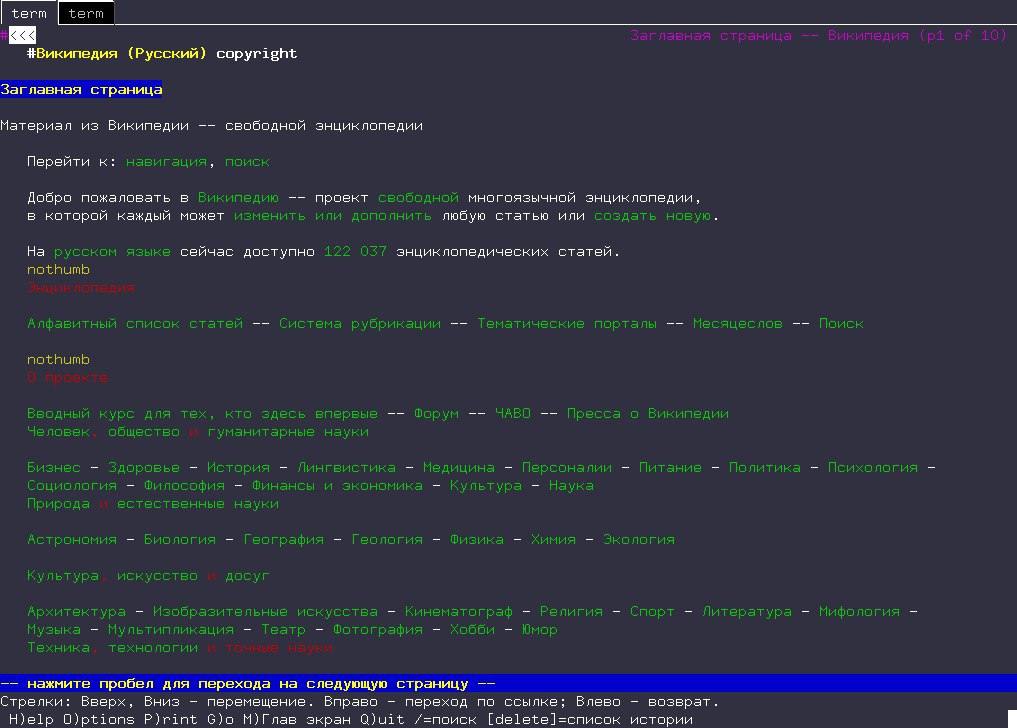This screenshot has height=728, width=1017.
Task: Follow the Изобразительные искусства link
Action: (265, 611)
